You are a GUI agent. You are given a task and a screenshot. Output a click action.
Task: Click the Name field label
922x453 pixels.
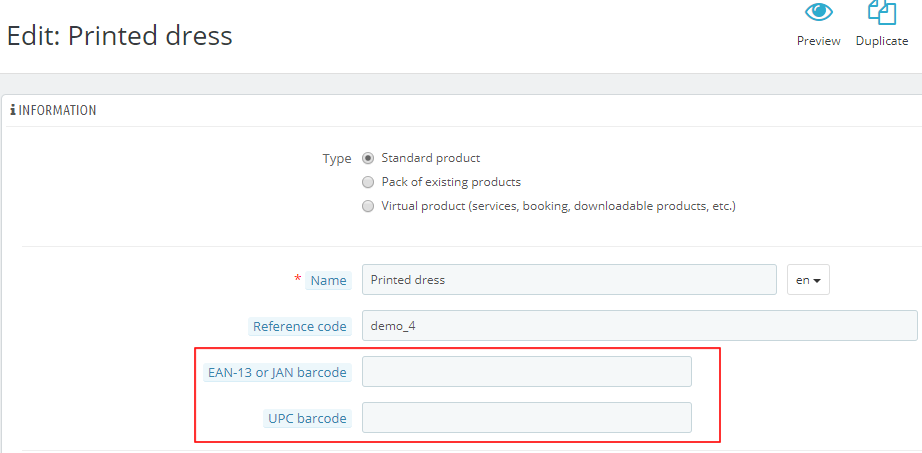[x=328, y=281]
